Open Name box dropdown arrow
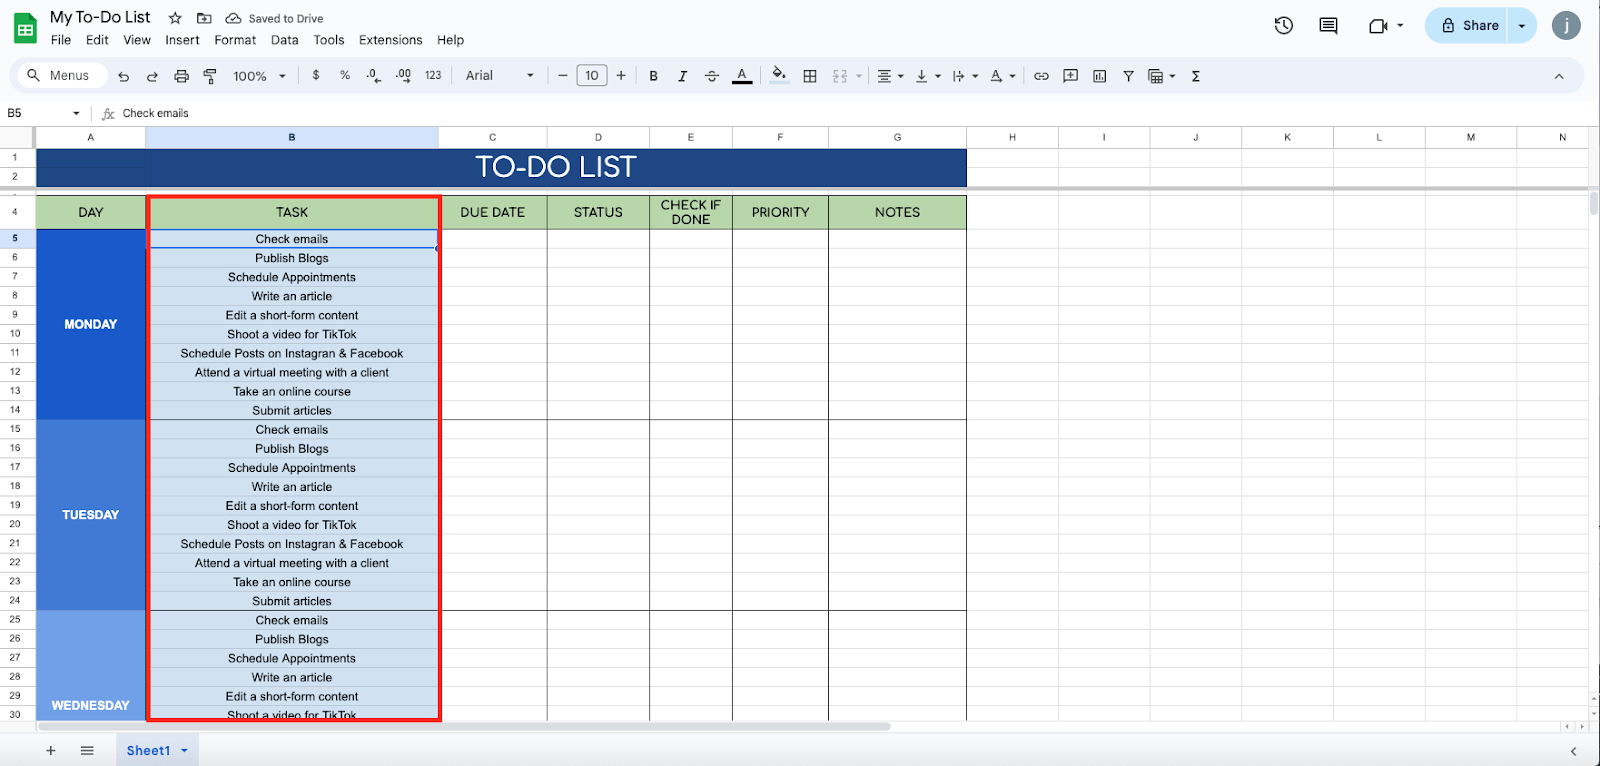Image resolution: width=1600 pixels, height=766 pixels. [x=76, y=113]
